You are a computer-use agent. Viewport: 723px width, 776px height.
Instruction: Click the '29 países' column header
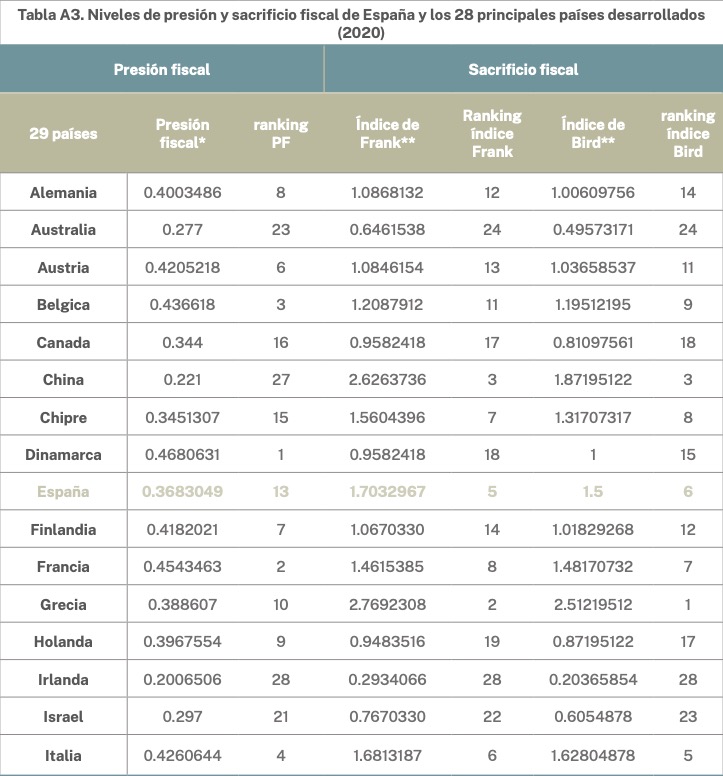tap(63, 133)
